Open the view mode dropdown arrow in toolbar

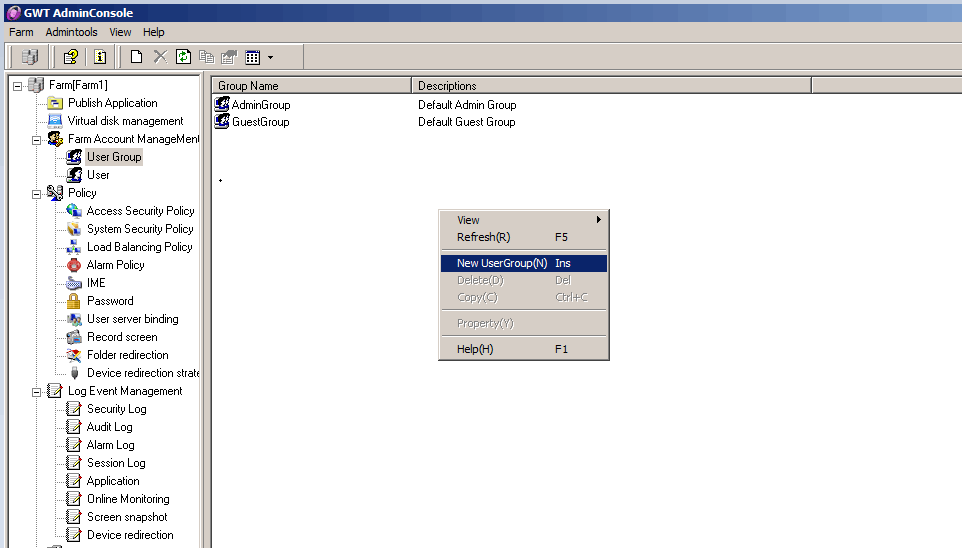pos(270,58)
